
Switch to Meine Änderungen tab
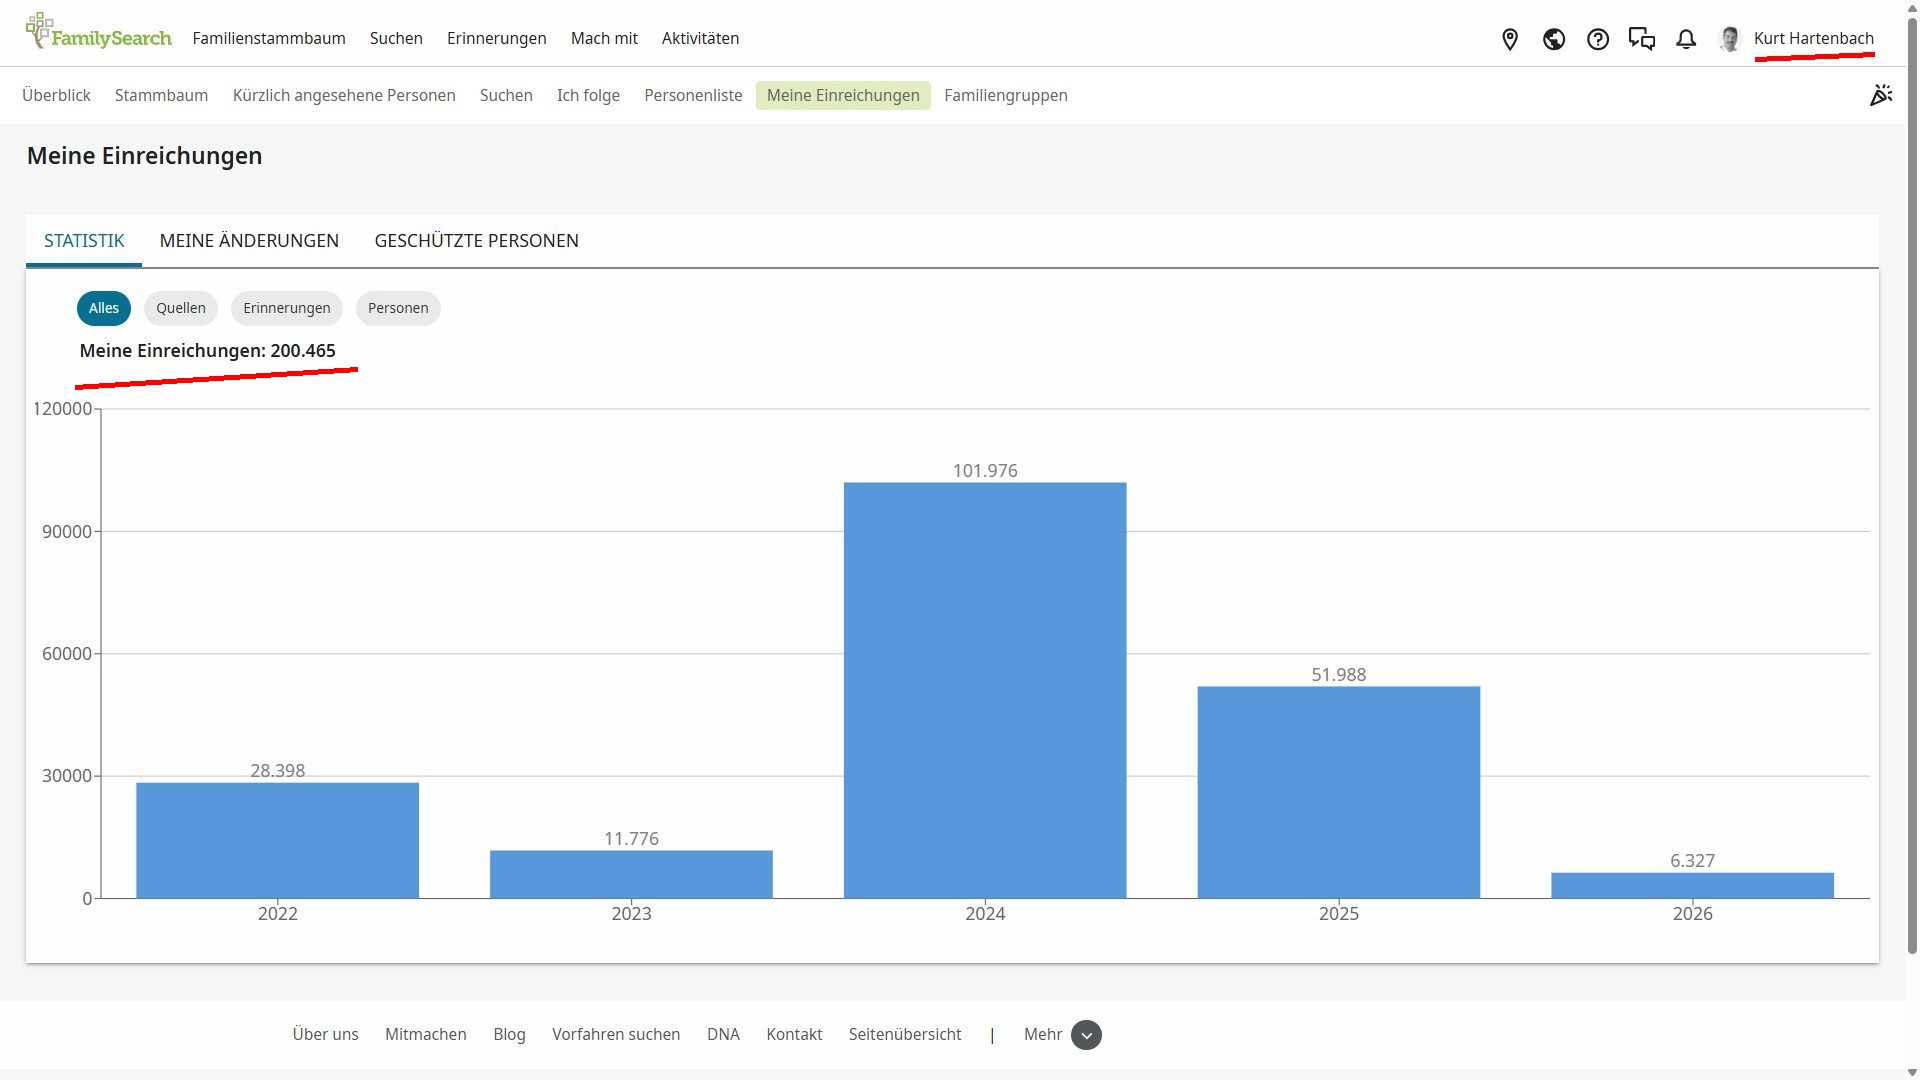click(x=249, y=241)
